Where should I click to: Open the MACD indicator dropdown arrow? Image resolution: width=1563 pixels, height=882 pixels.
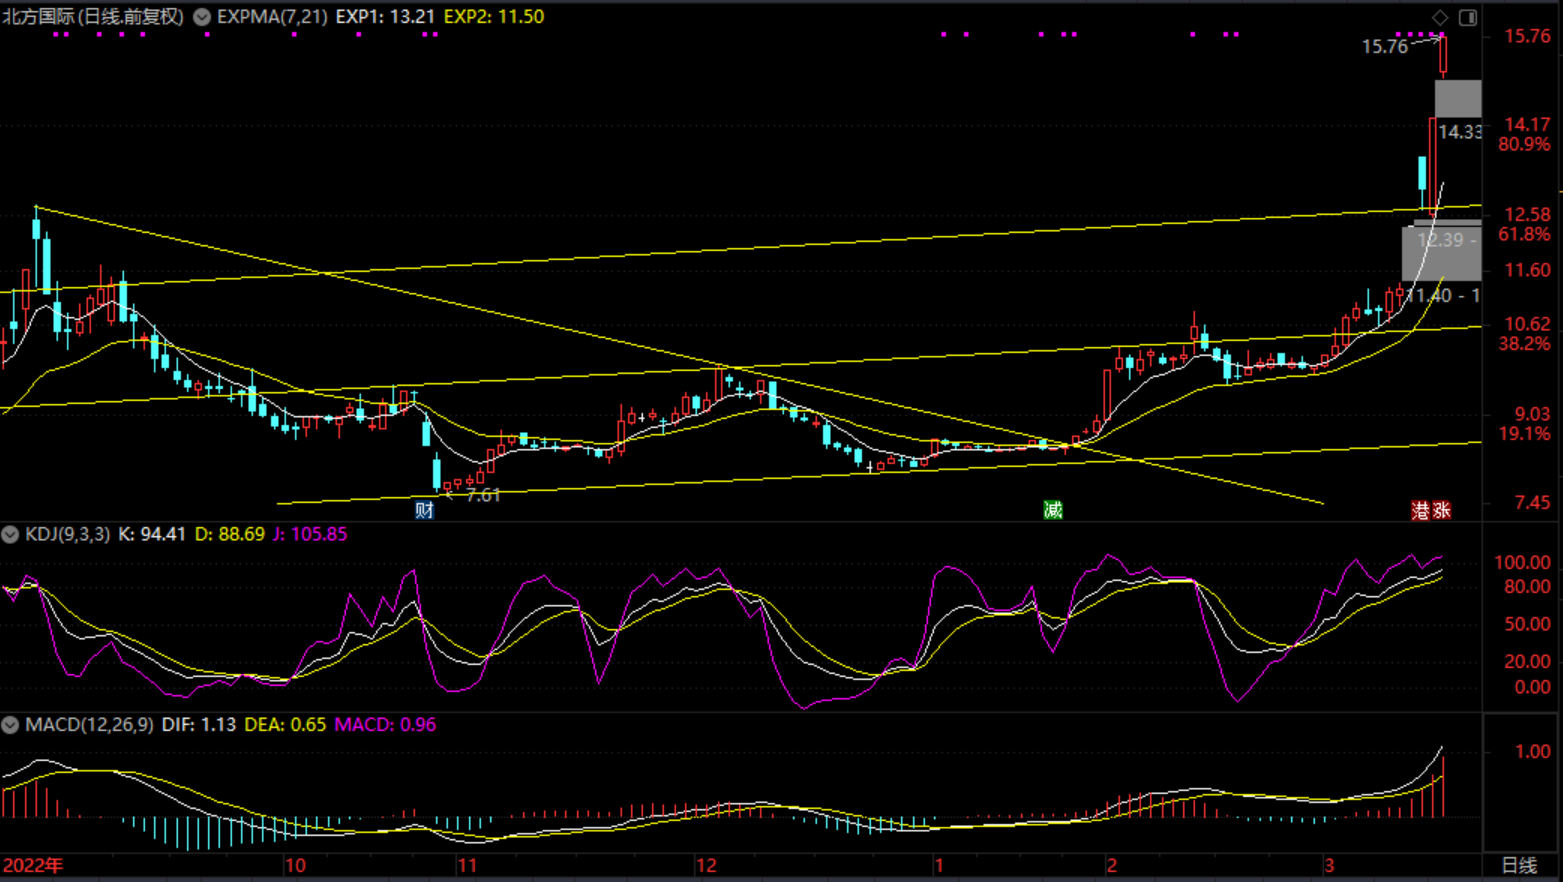10,725
